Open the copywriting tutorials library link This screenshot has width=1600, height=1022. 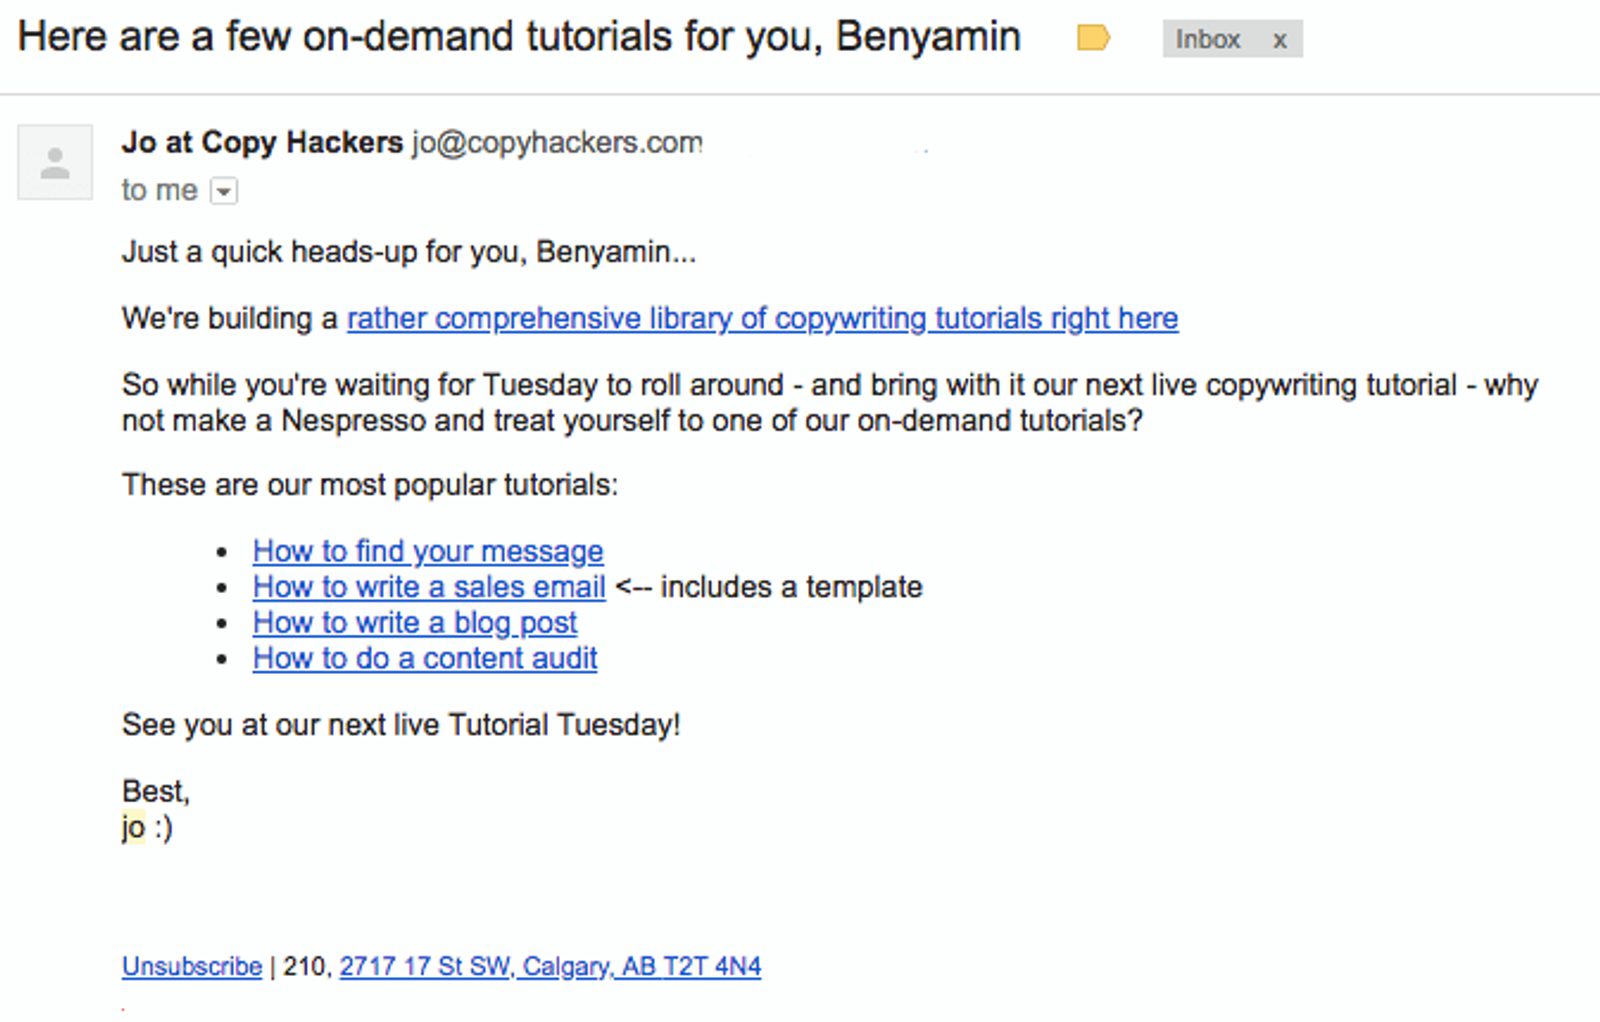coord(761,318)
